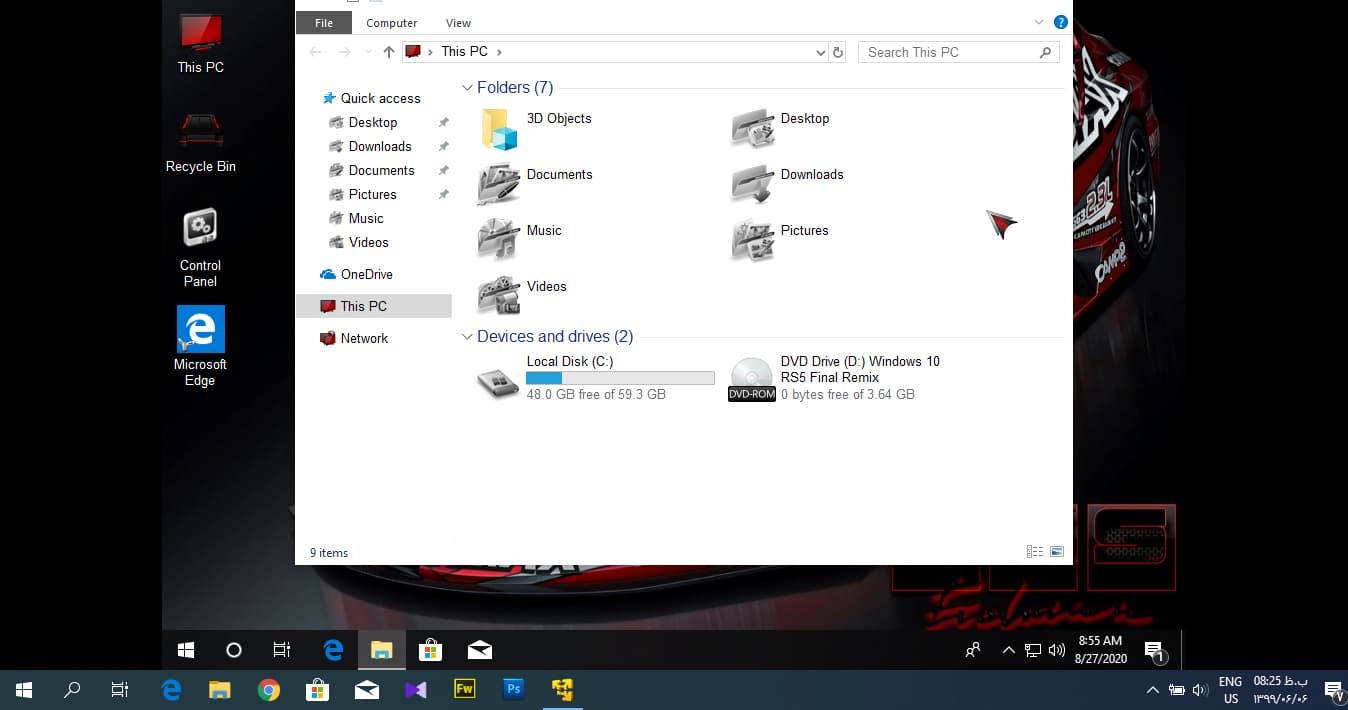Screen dimensions: 1348x710
Task: Click volume icon in bottom taskbar tray
Action: pos(1201,690)
